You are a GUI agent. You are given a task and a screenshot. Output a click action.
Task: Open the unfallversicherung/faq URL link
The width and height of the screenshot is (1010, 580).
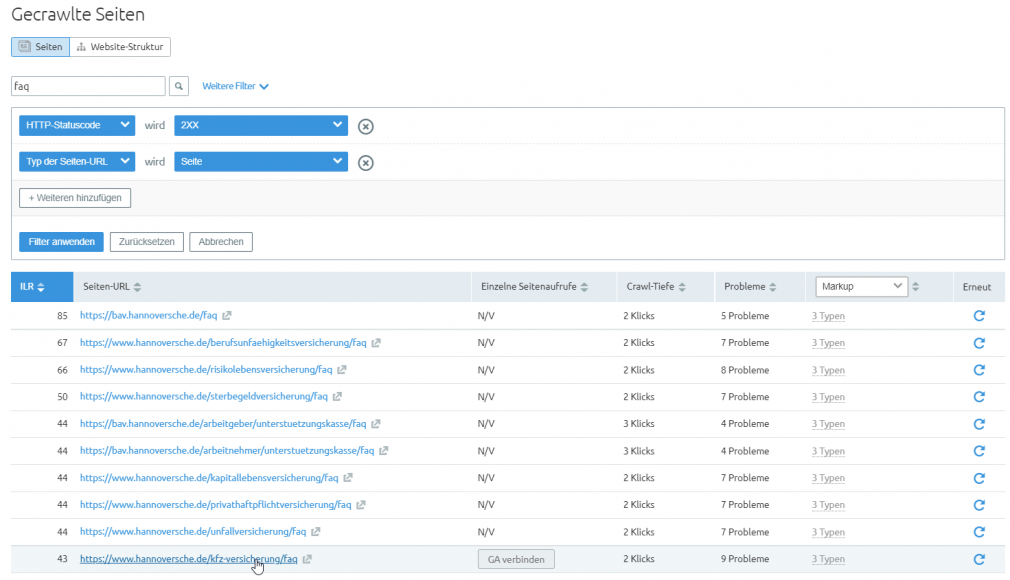193,532
